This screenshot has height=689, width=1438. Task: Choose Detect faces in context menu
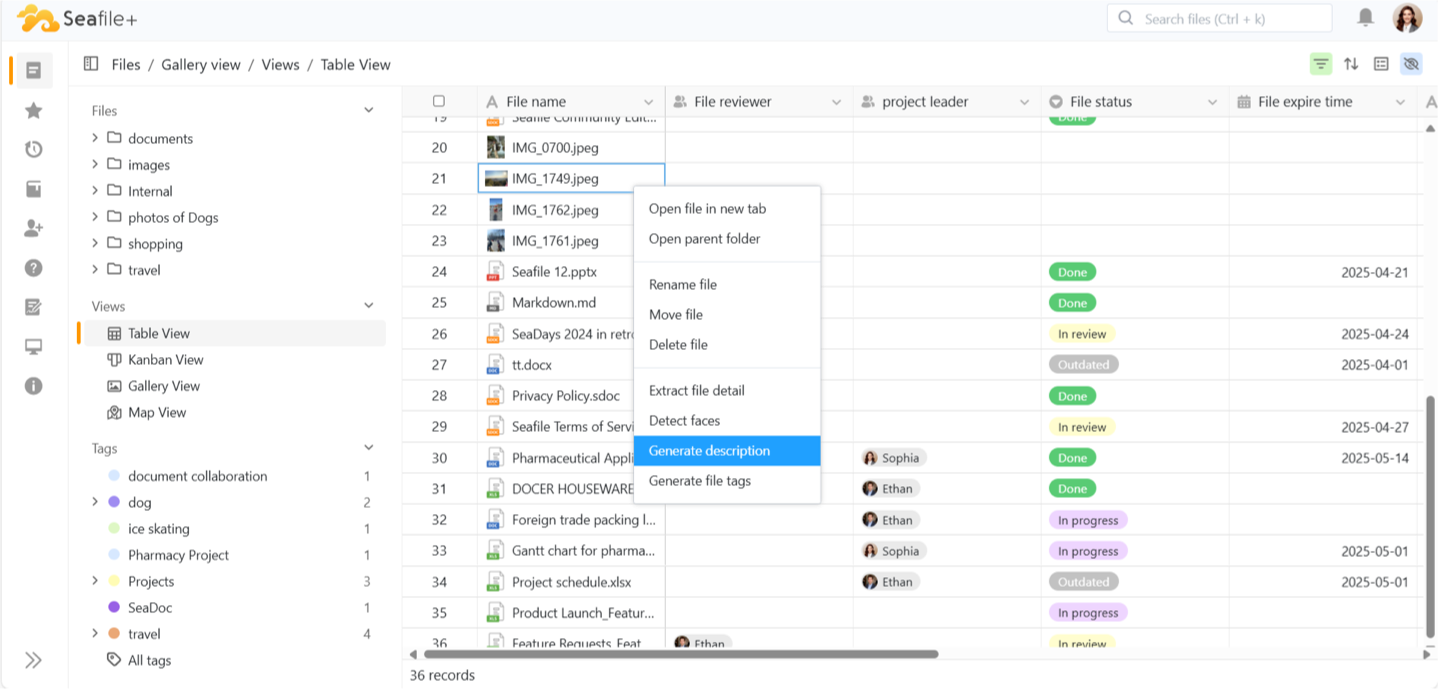click(x=684, y=421)
